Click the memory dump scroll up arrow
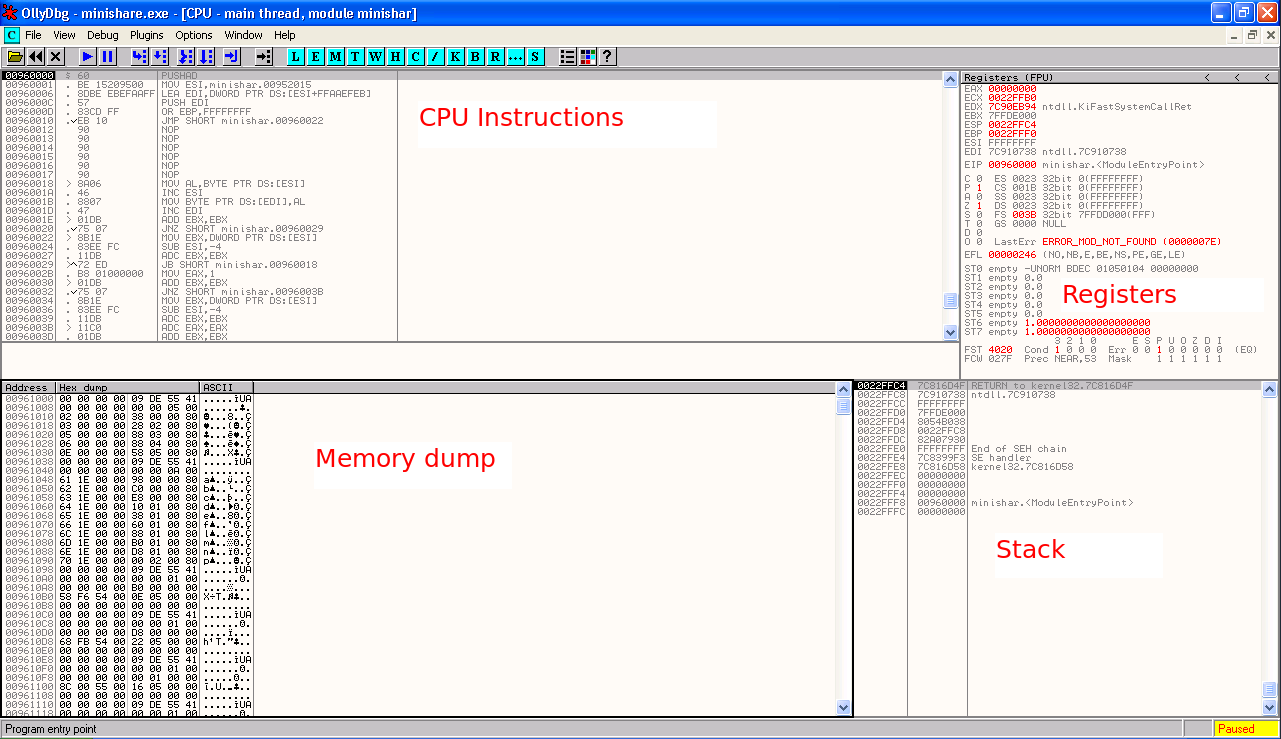 point(844,388)
